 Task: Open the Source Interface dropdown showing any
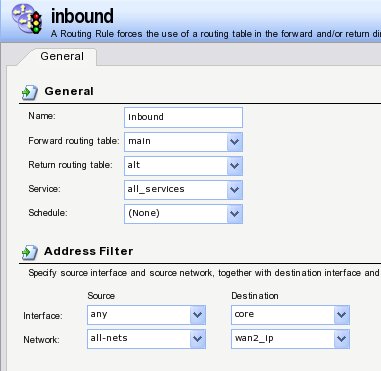click(146, 315)
